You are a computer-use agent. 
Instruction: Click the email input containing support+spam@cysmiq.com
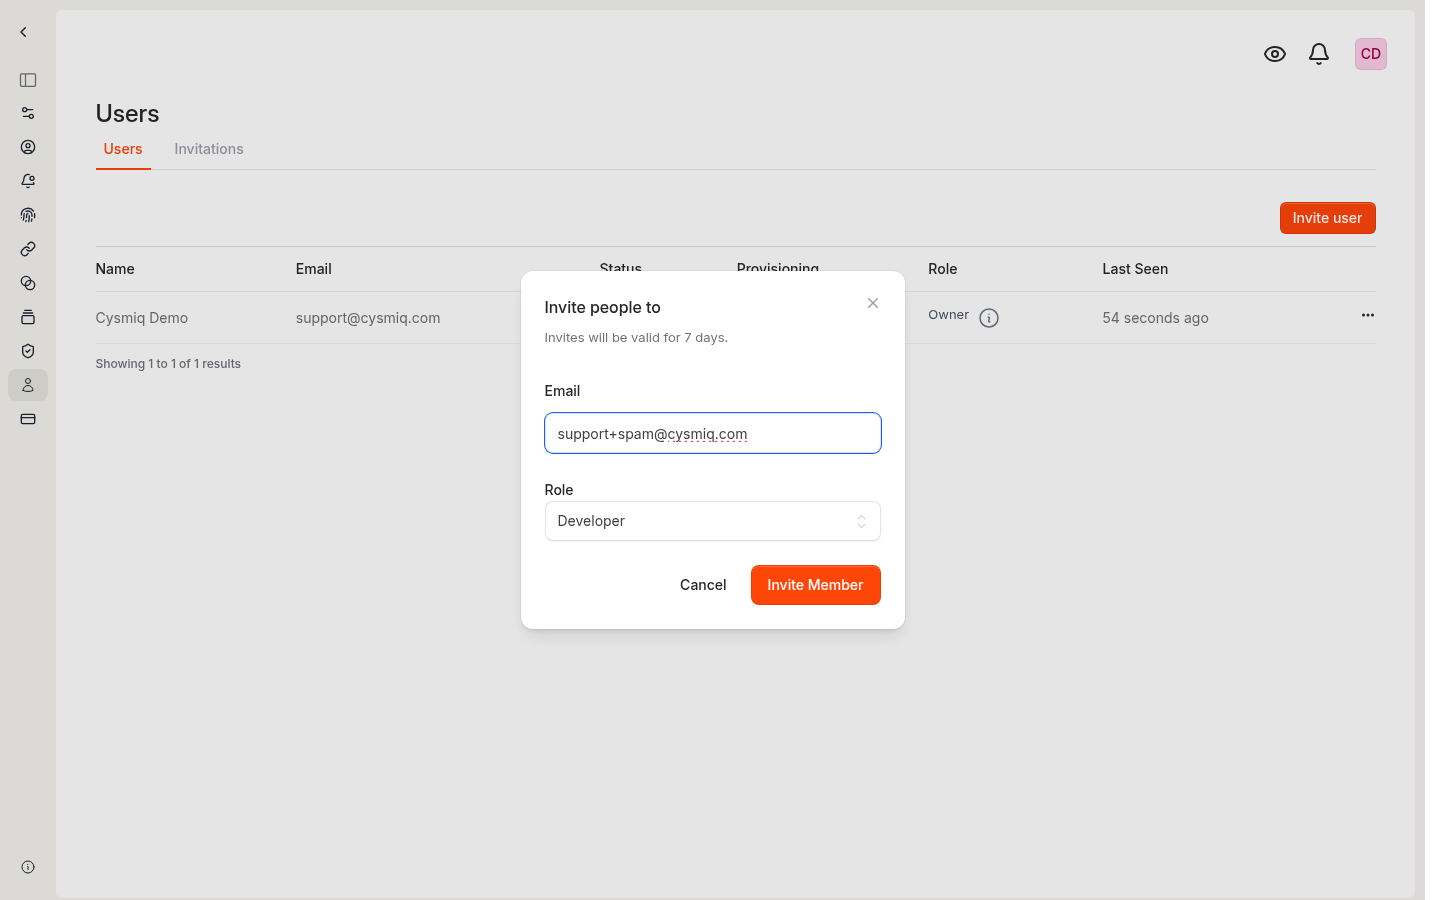pos(712,433)
